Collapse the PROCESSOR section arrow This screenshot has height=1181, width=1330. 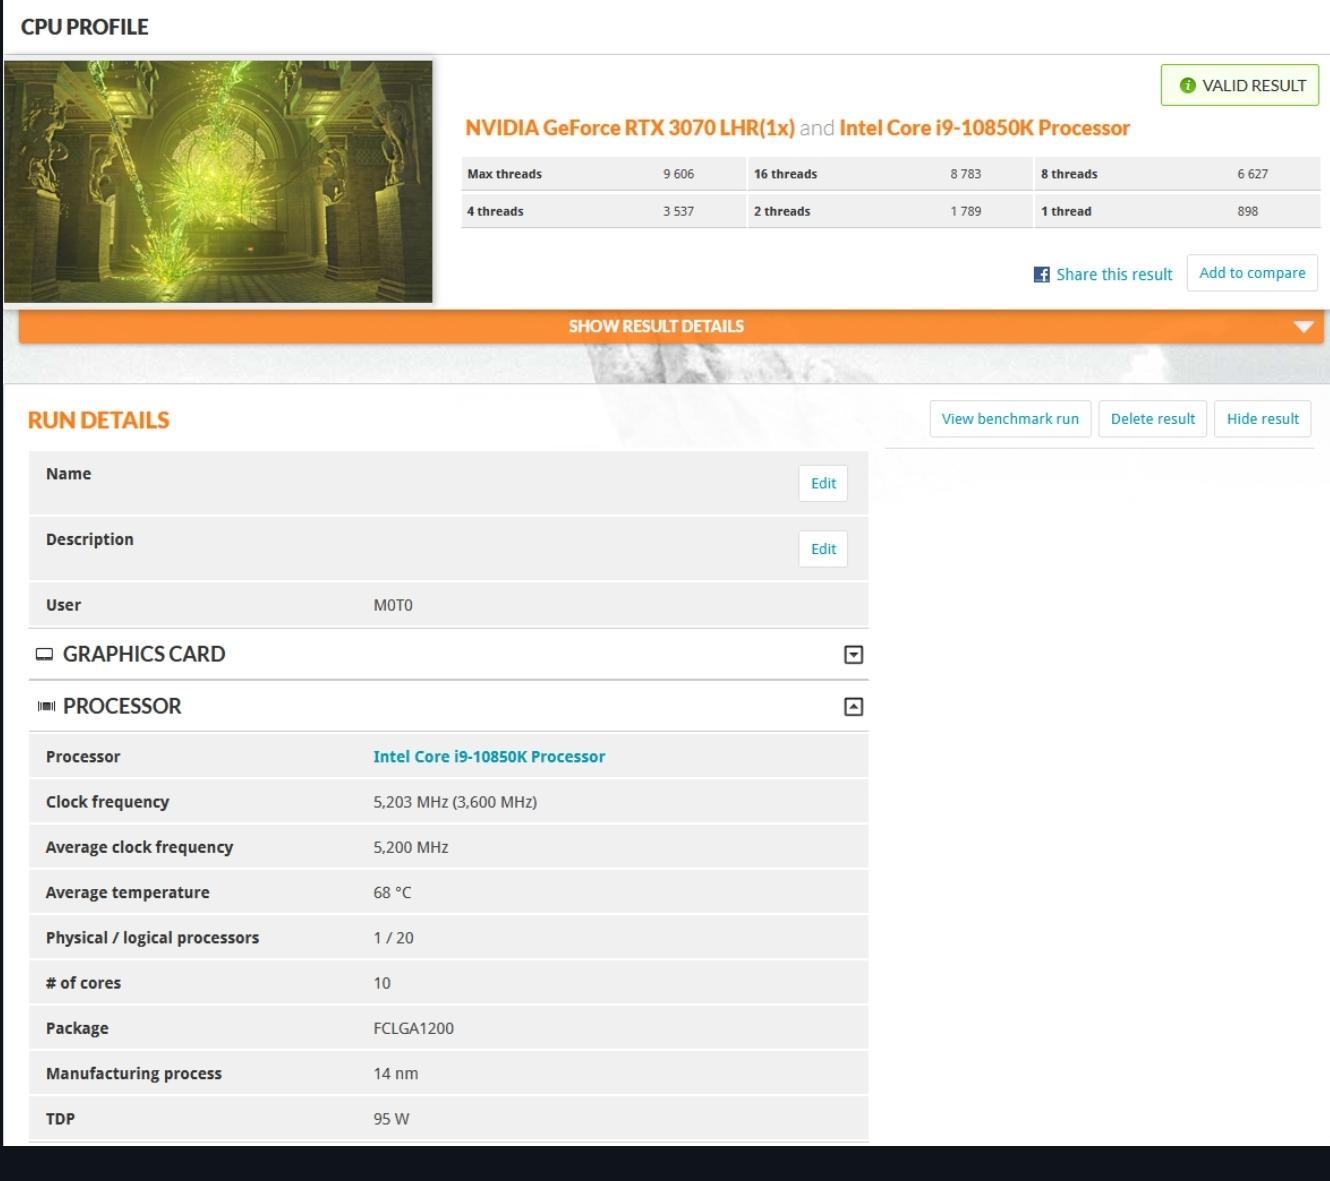853,707
